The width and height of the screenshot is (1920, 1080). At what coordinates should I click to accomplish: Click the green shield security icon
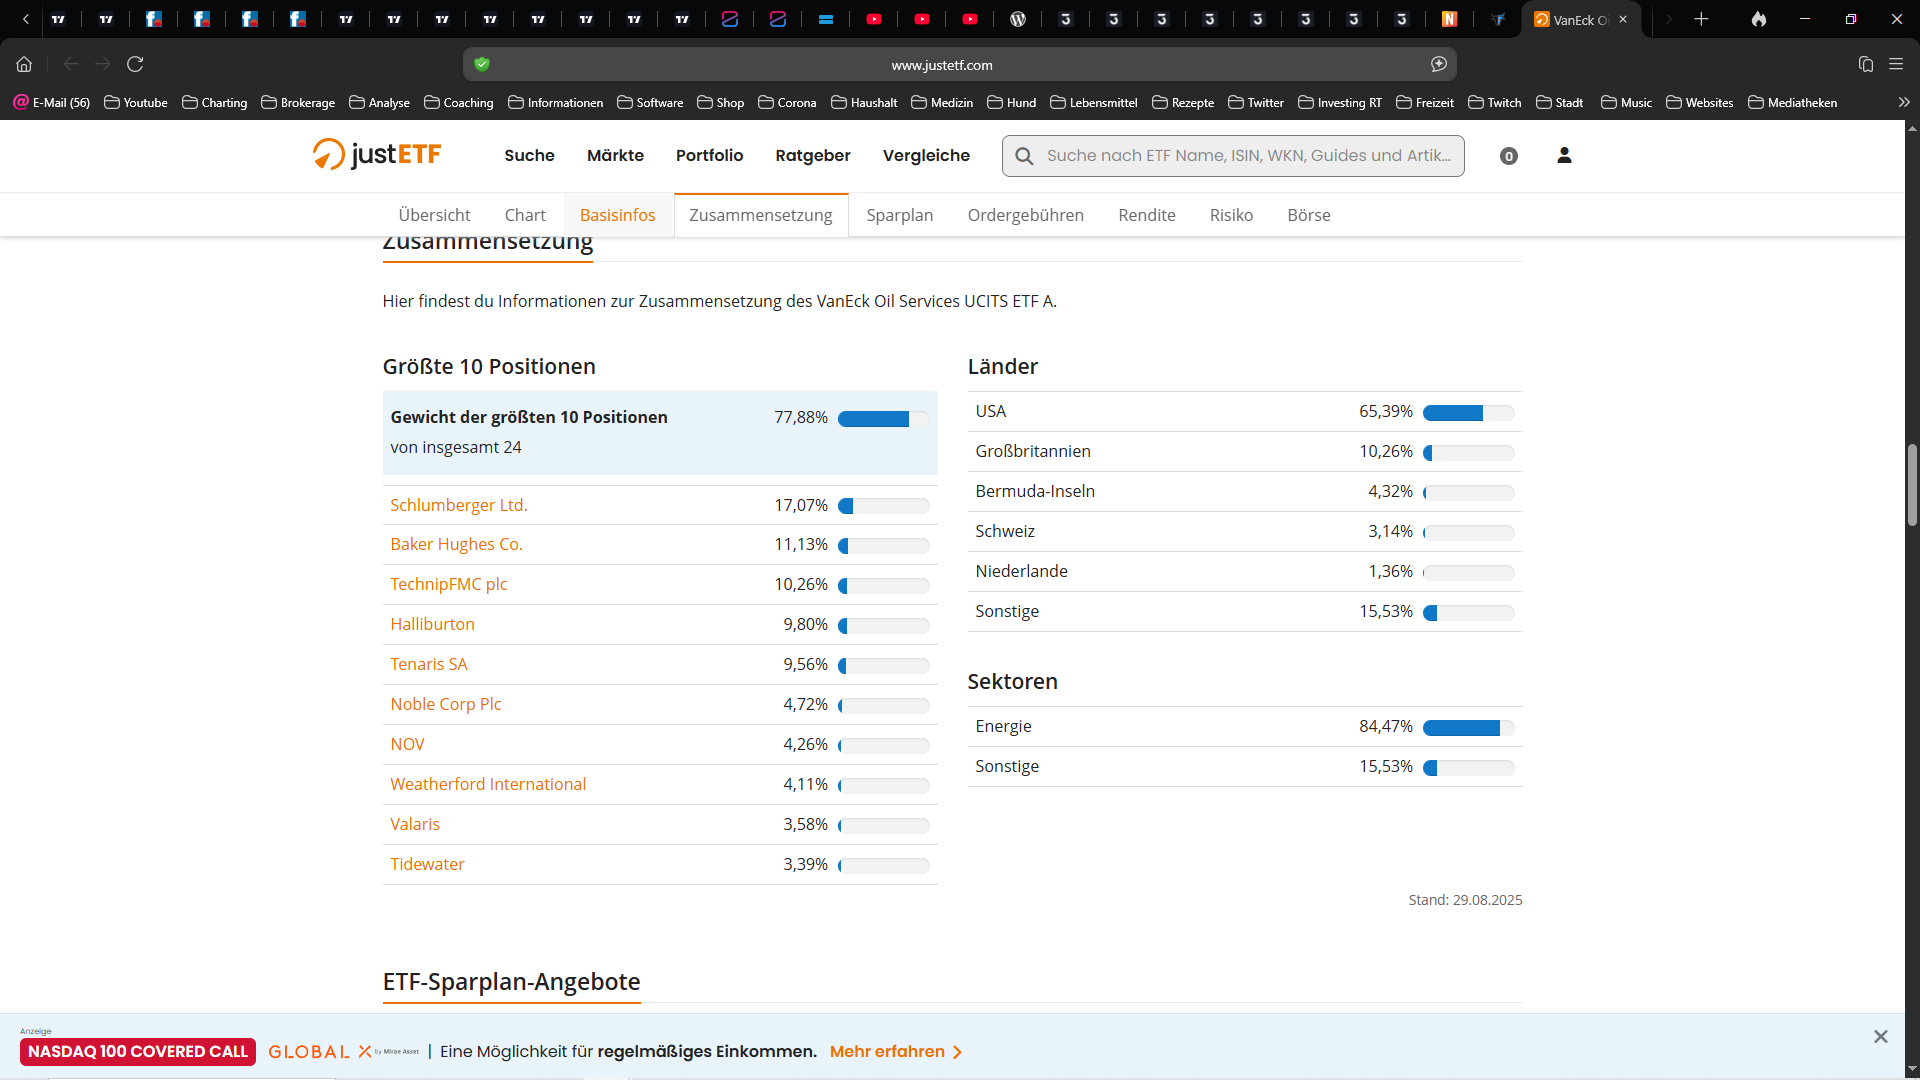[482, 64]
